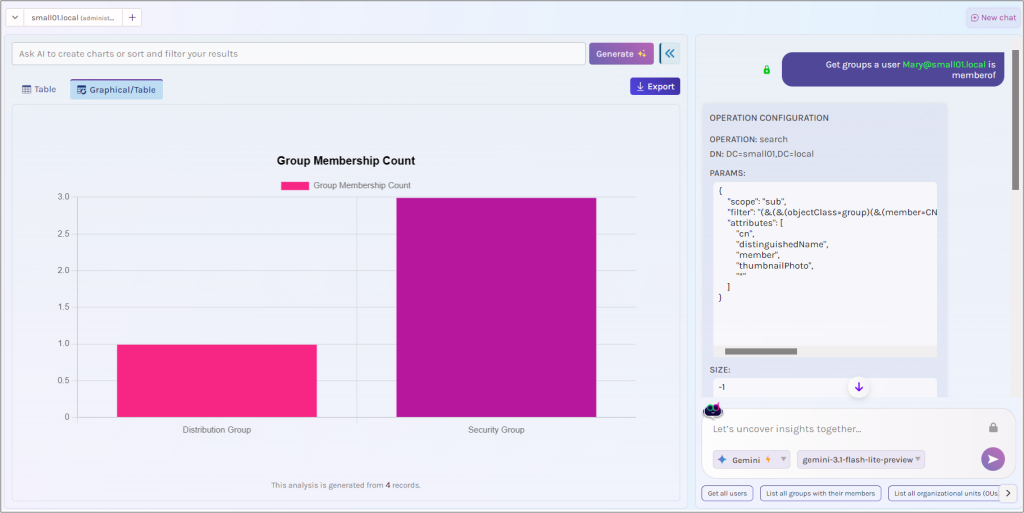Switch to the Graphical/Table view tab

116,89
